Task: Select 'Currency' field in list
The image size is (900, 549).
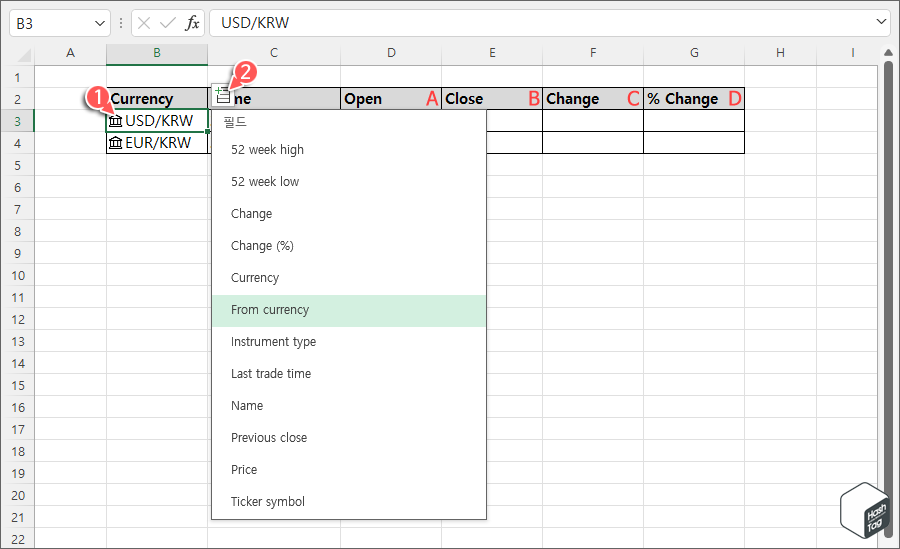Action: tap(349, 279)
